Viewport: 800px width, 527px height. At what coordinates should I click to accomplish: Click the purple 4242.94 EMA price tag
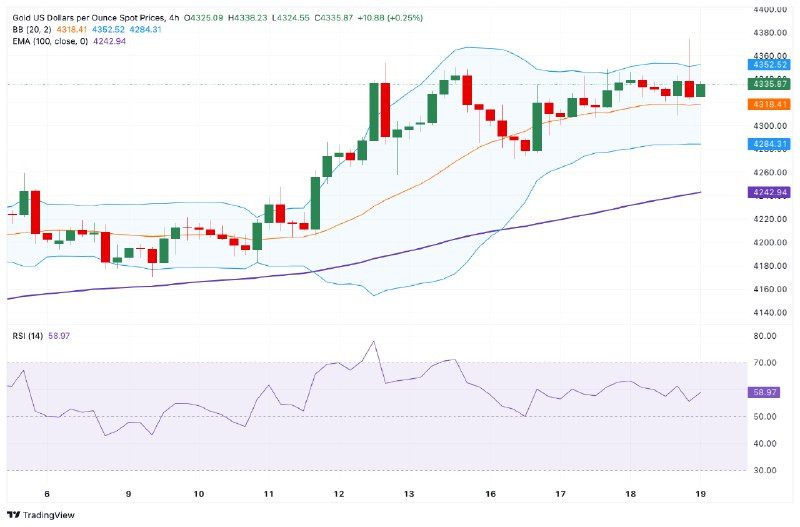click(769, 192)
